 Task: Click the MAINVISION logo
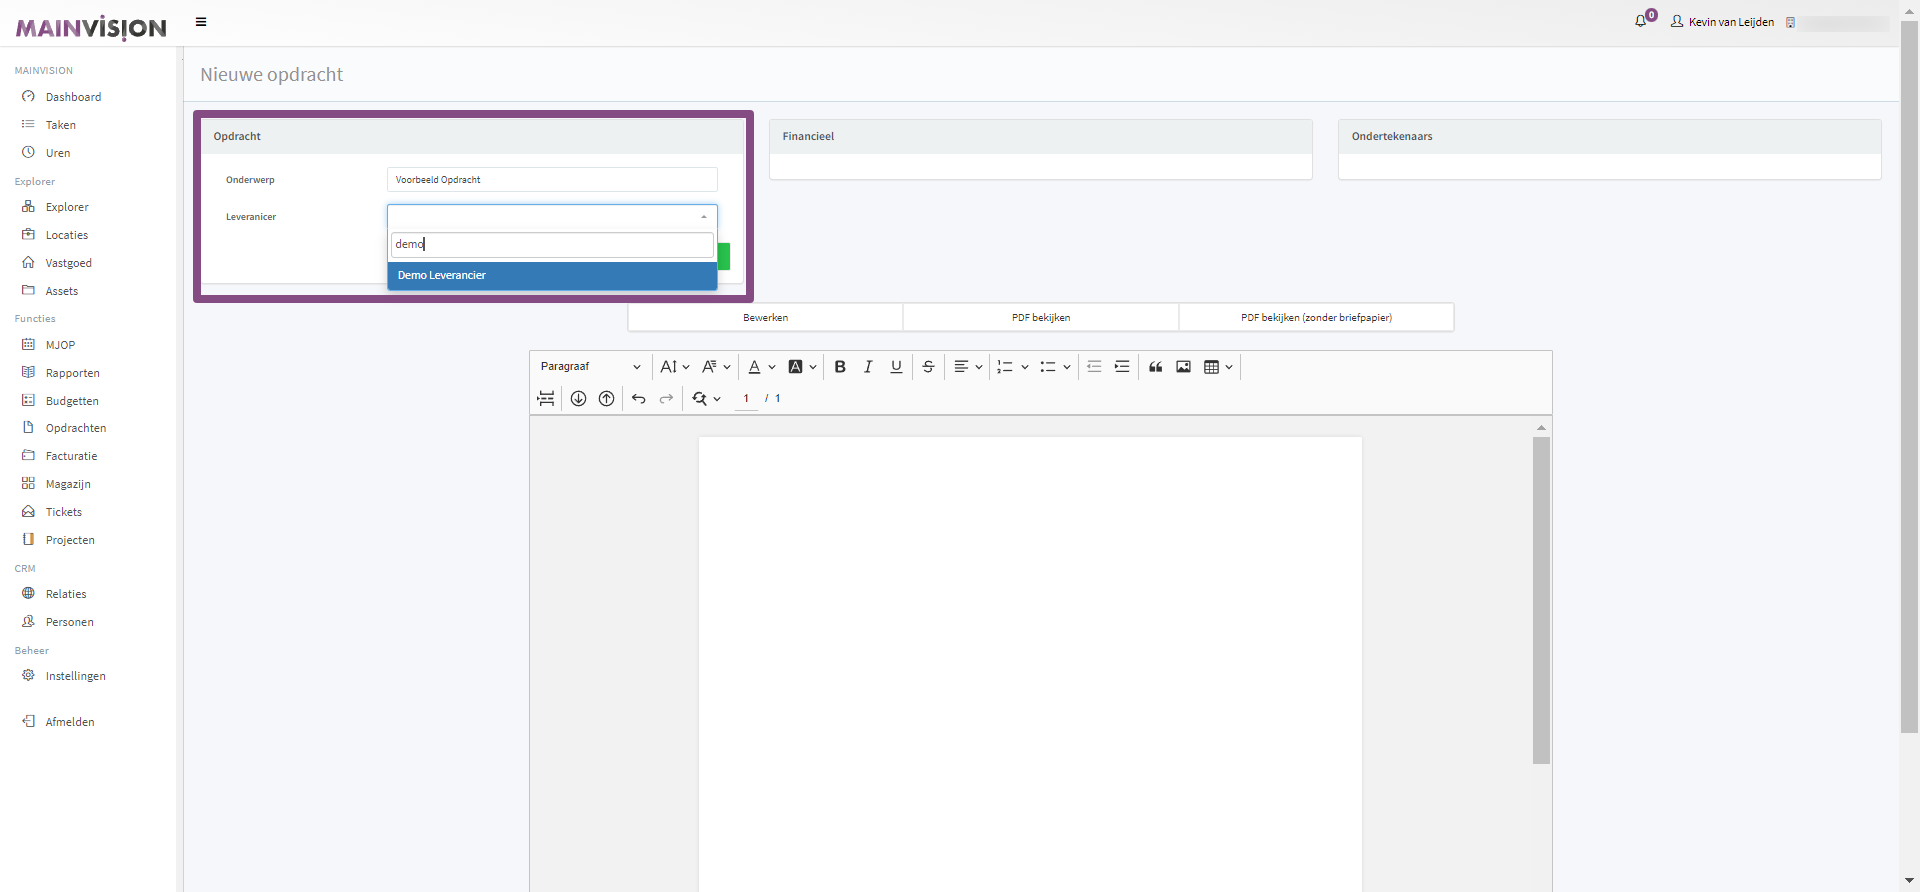pos(91,27)
